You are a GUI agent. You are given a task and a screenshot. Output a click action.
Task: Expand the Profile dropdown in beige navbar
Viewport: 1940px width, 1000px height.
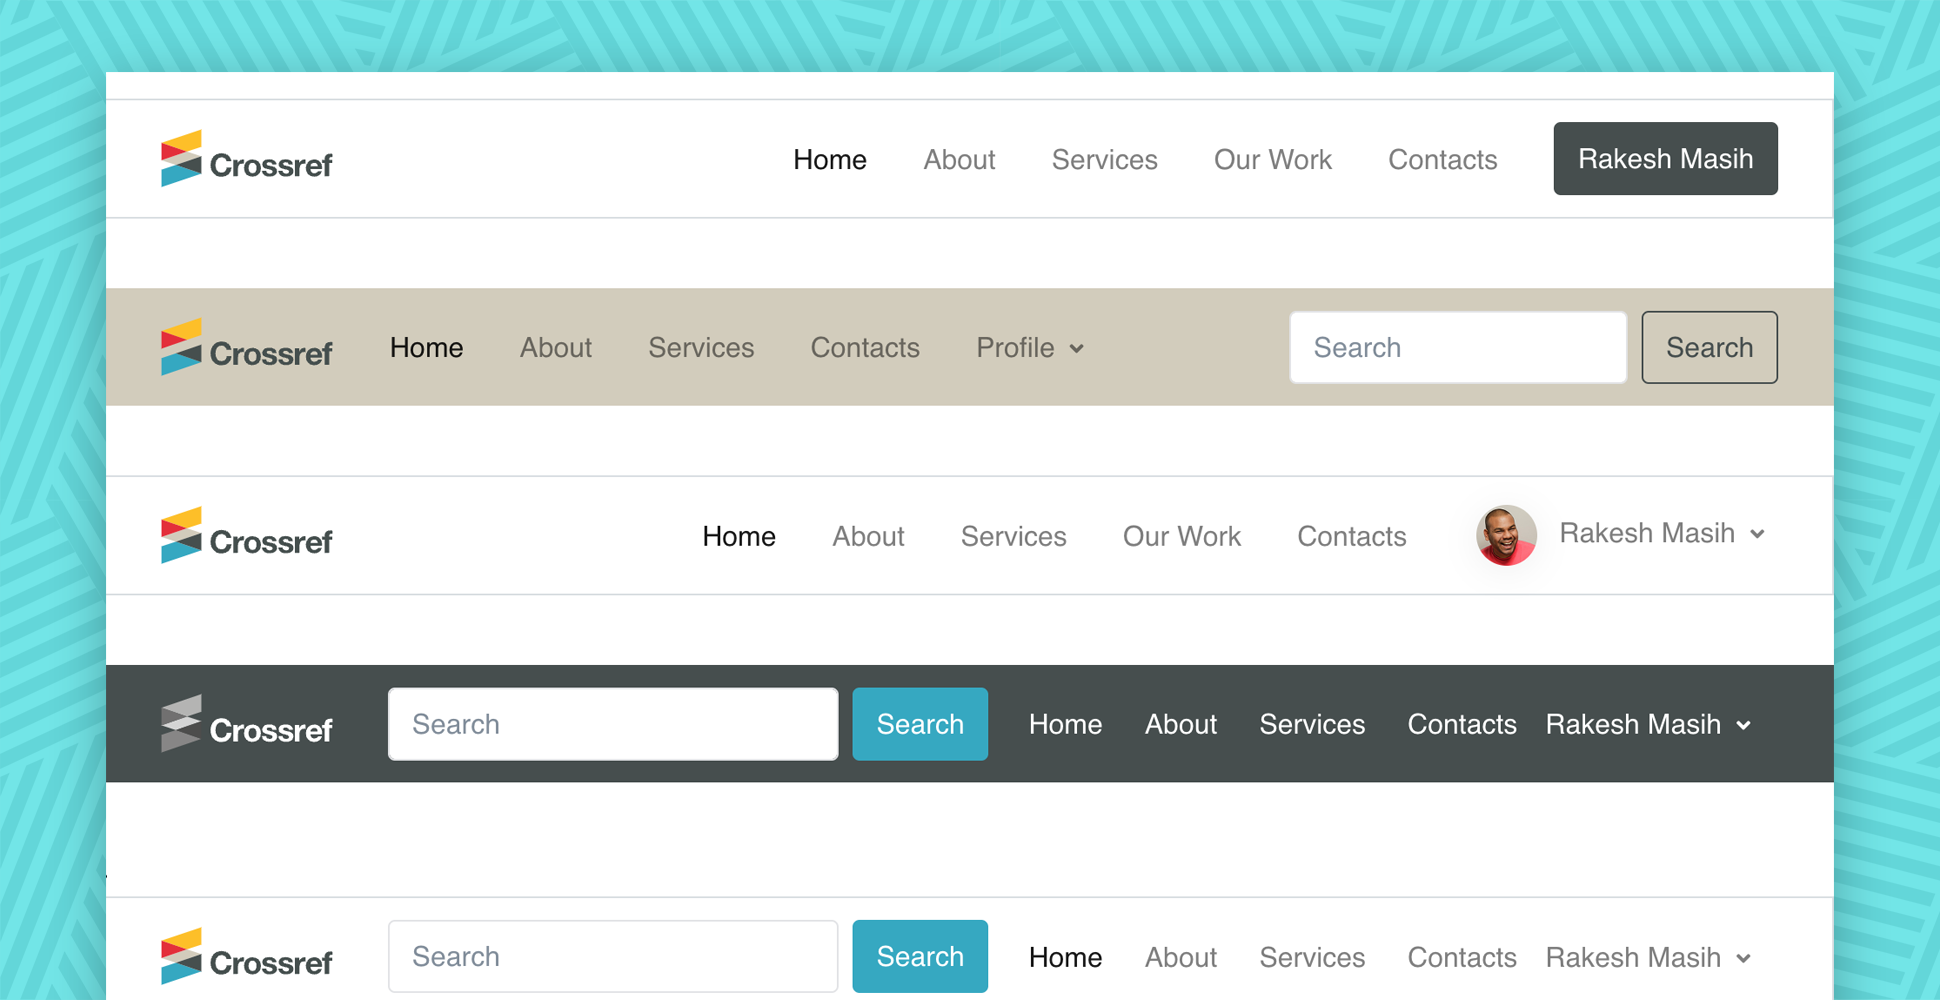[1030, 348]
